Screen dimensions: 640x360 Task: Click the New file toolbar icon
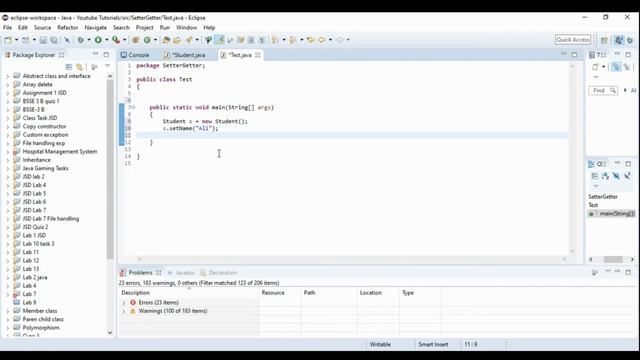click(8, 40)
